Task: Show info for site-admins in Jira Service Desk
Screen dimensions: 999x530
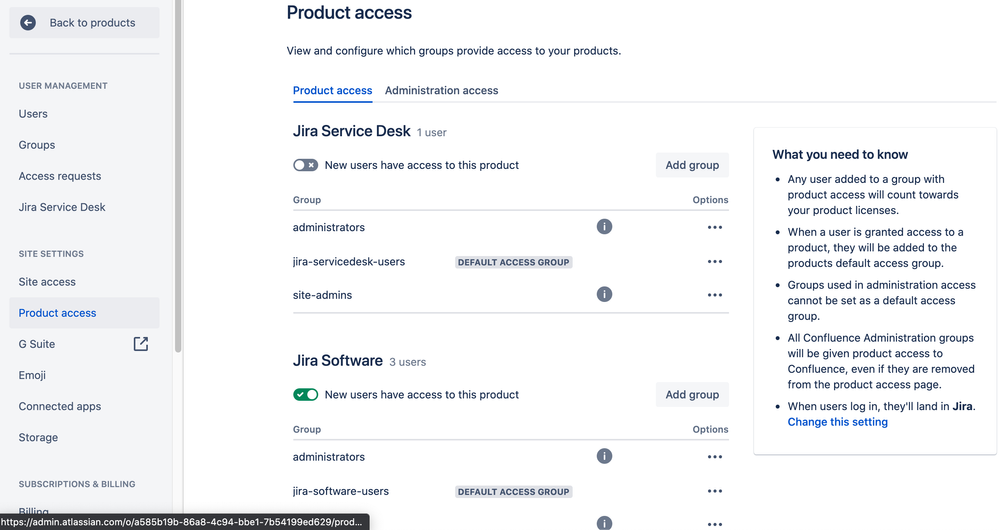Action: coord(604,294)
